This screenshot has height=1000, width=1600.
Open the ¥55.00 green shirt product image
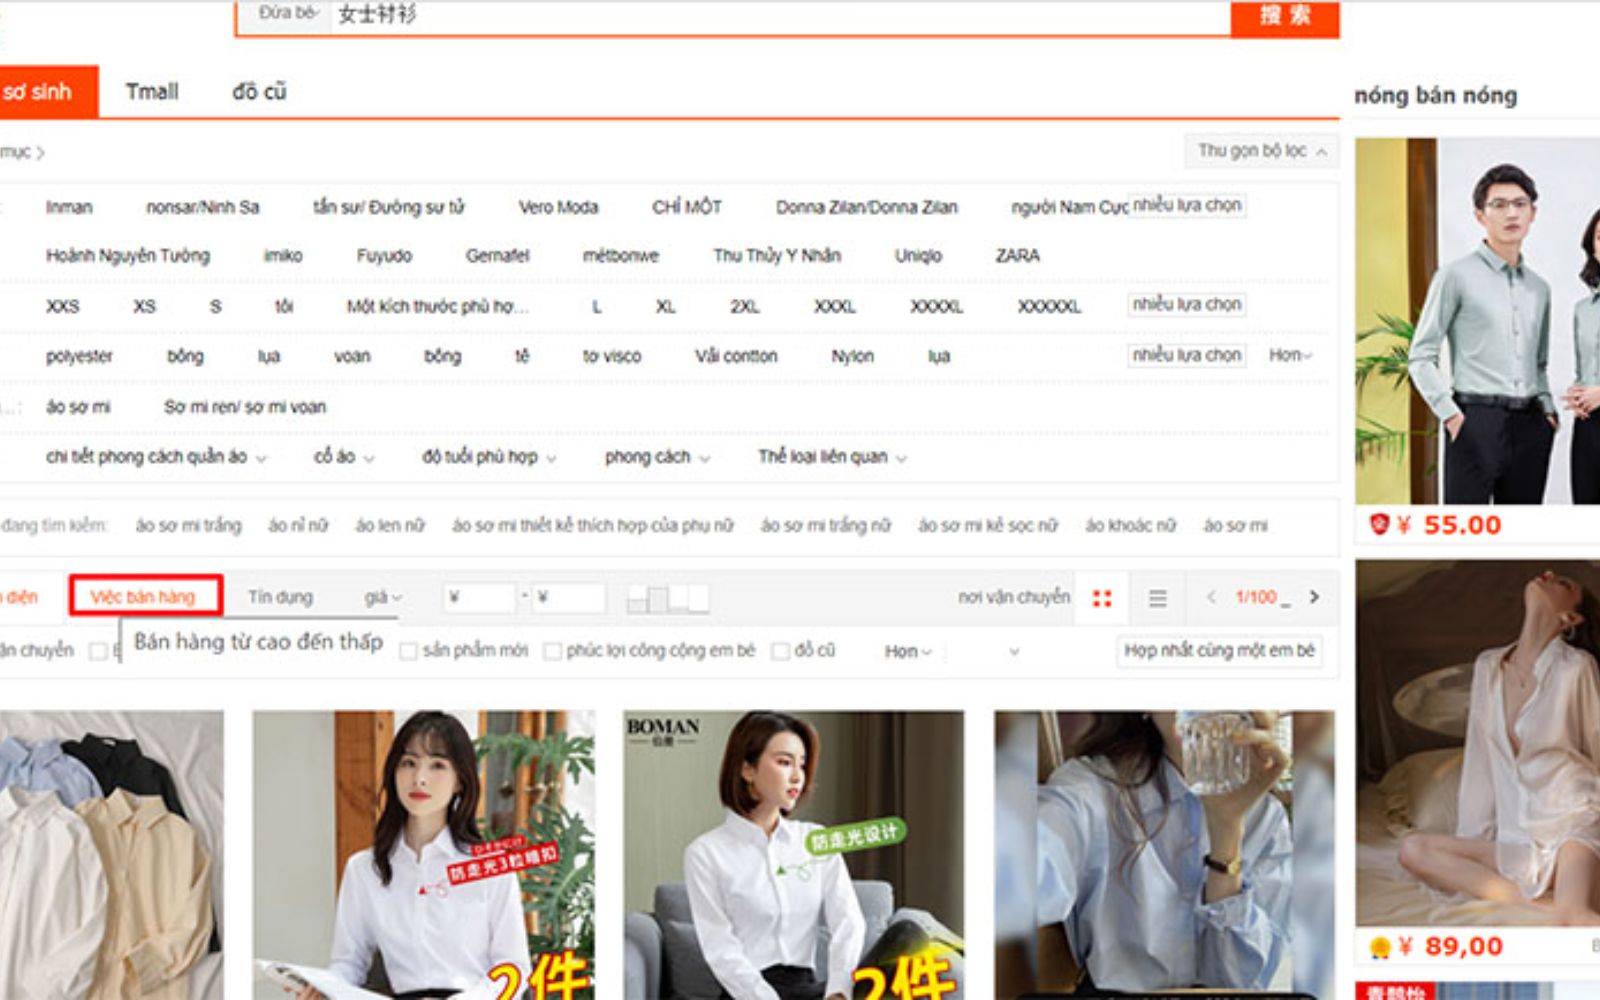[1477, 320]
